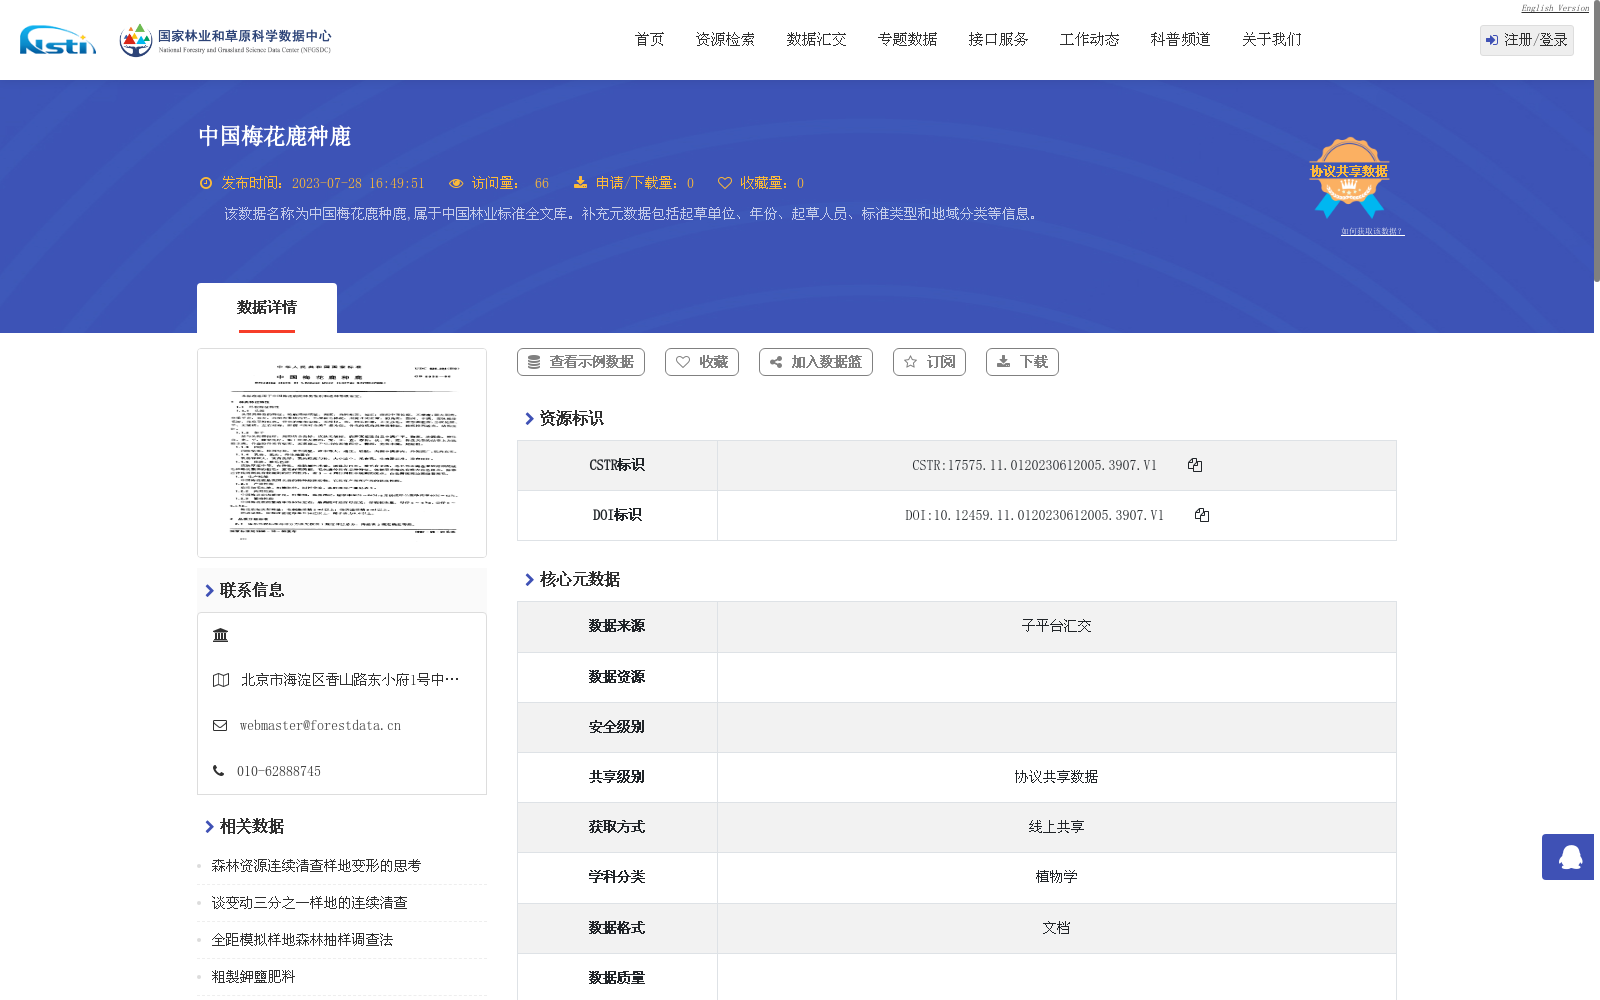Click the envelope icon beside the webmaster email
The height and width of the screenshot is (1000, 1600).
tap(218, 725)
